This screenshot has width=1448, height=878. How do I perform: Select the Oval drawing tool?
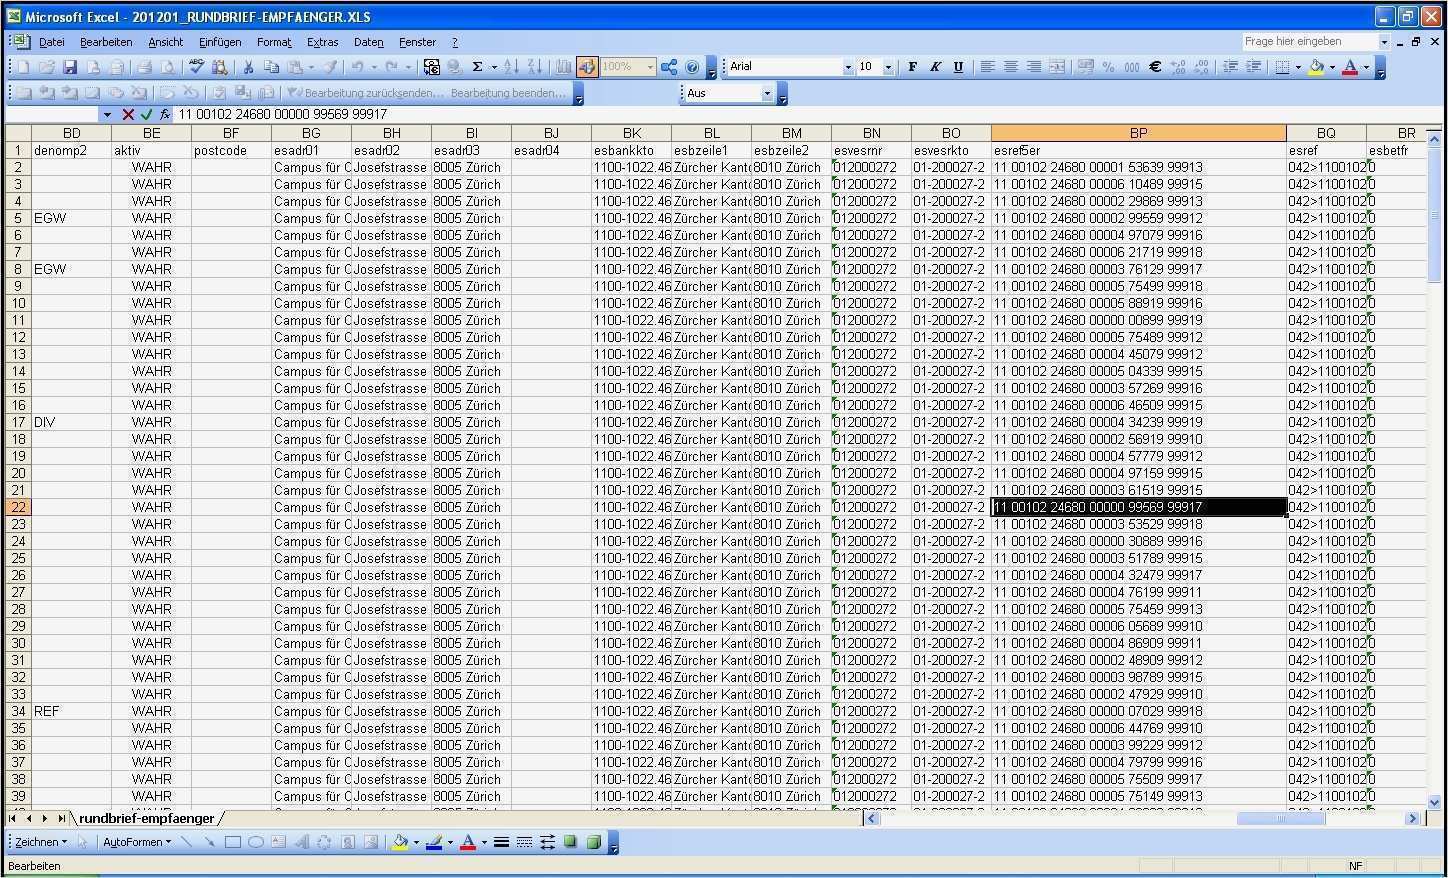[255, 841]
